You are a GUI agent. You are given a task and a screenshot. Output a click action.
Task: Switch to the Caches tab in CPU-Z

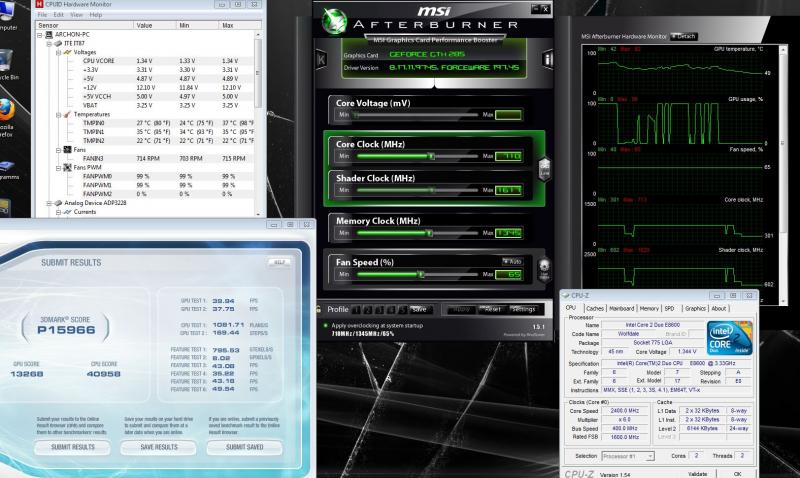[595, 308]
